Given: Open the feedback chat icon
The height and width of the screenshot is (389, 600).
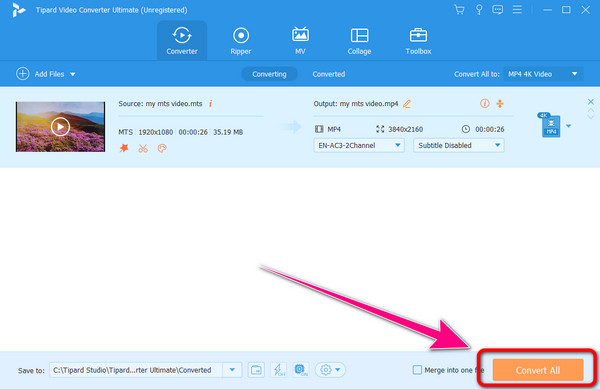Looking at the screenshot, I should [x=497, y=10].
